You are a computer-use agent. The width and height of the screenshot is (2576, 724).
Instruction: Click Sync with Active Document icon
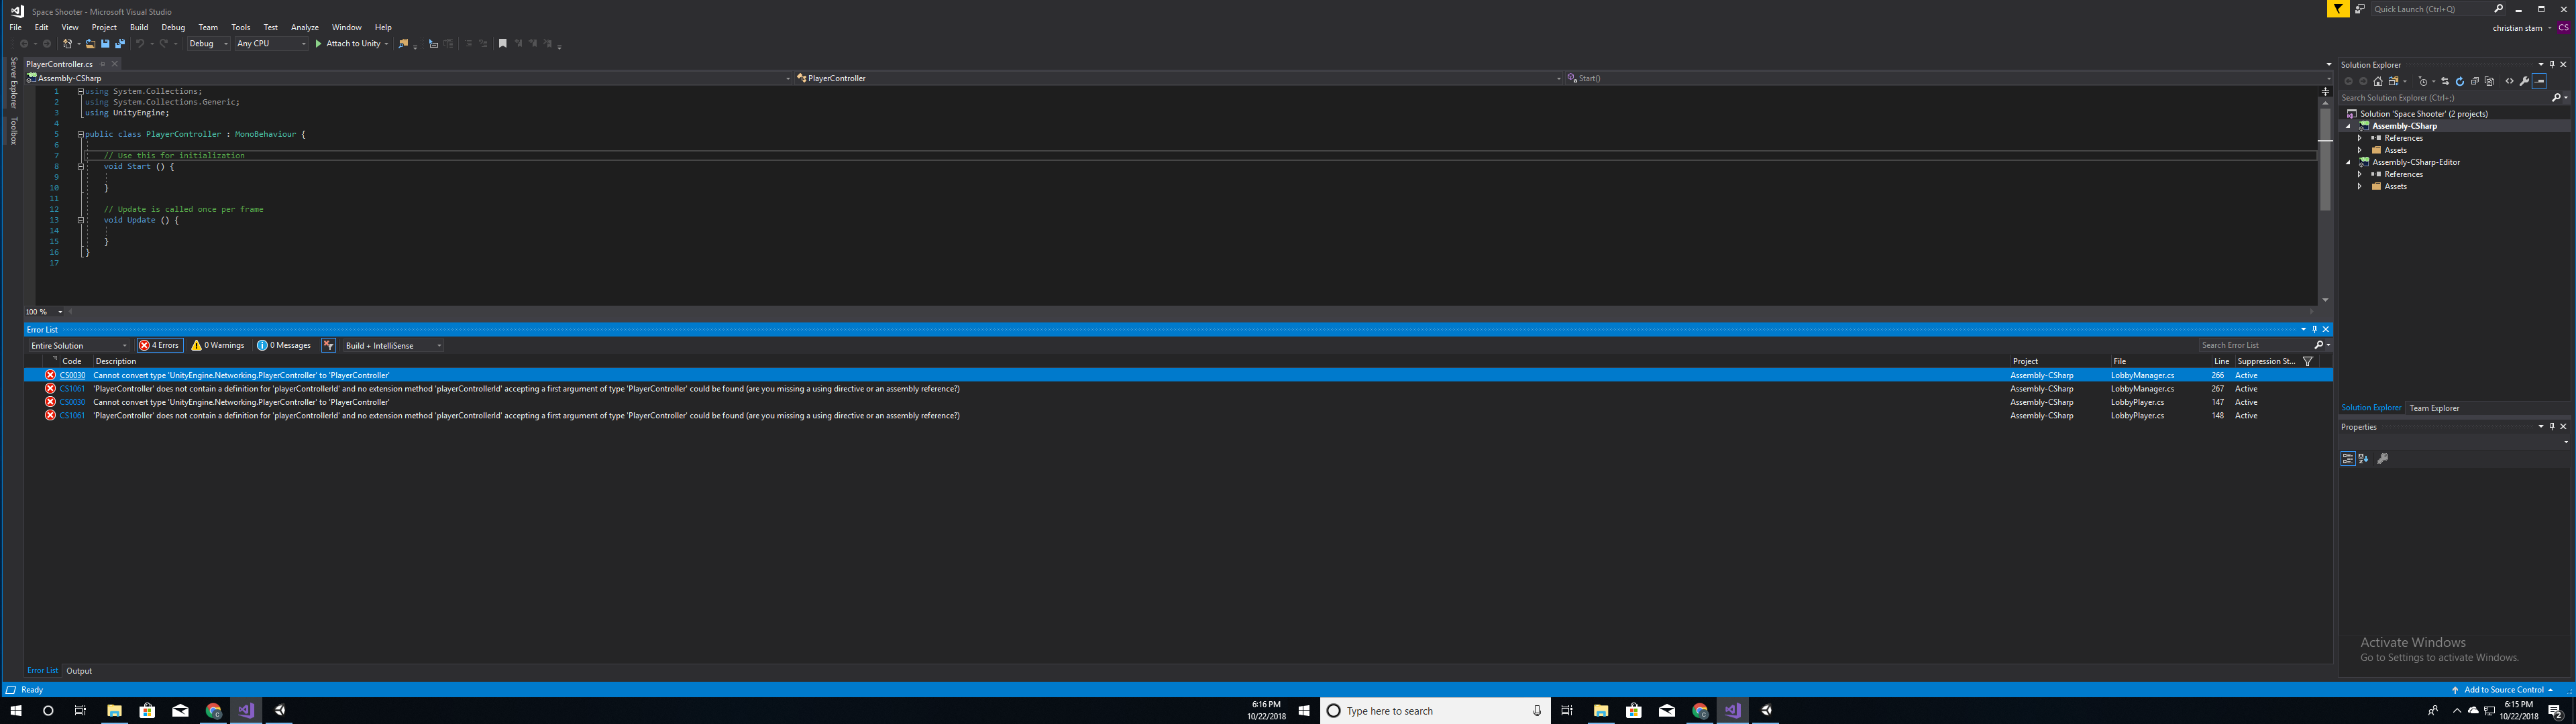tap(2445, 81)
